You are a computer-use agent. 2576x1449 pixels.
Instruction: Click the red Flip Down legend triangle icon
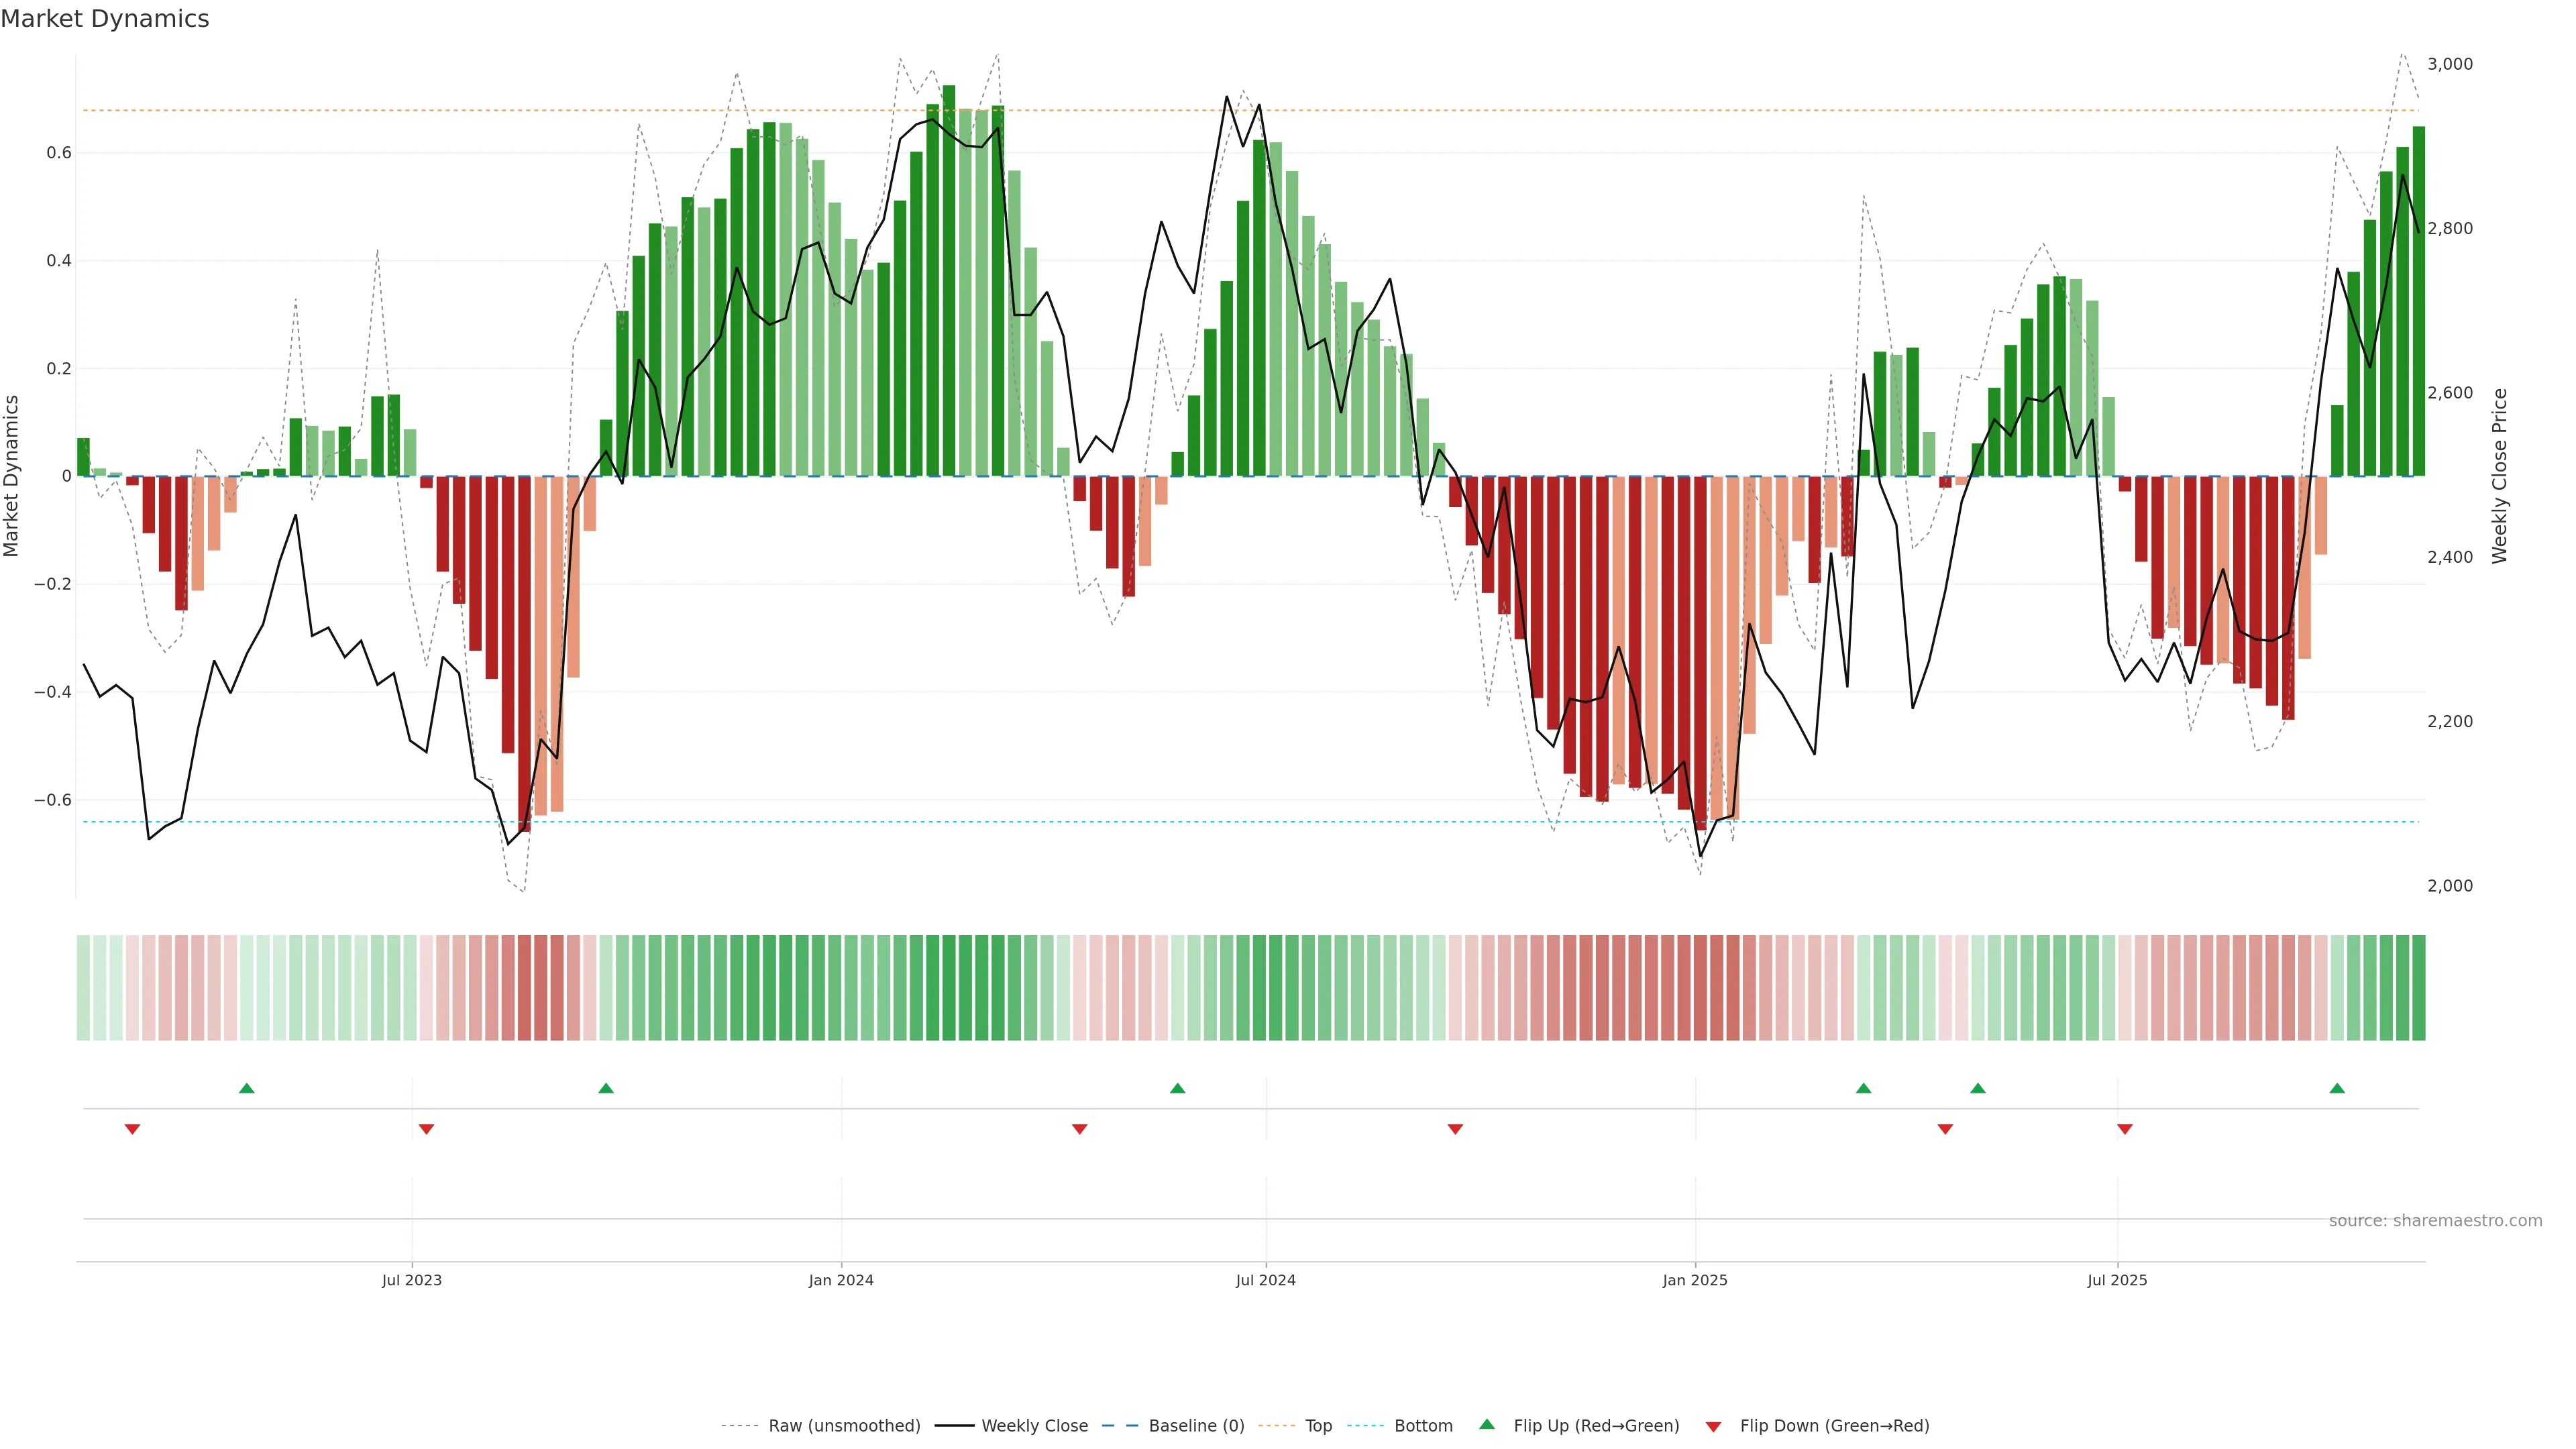click(1713, 1427)
